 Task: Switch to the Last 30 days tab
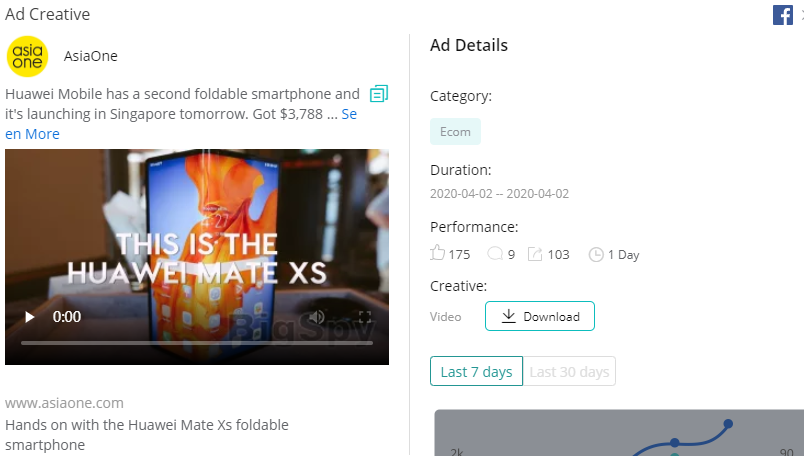[569, 371]
